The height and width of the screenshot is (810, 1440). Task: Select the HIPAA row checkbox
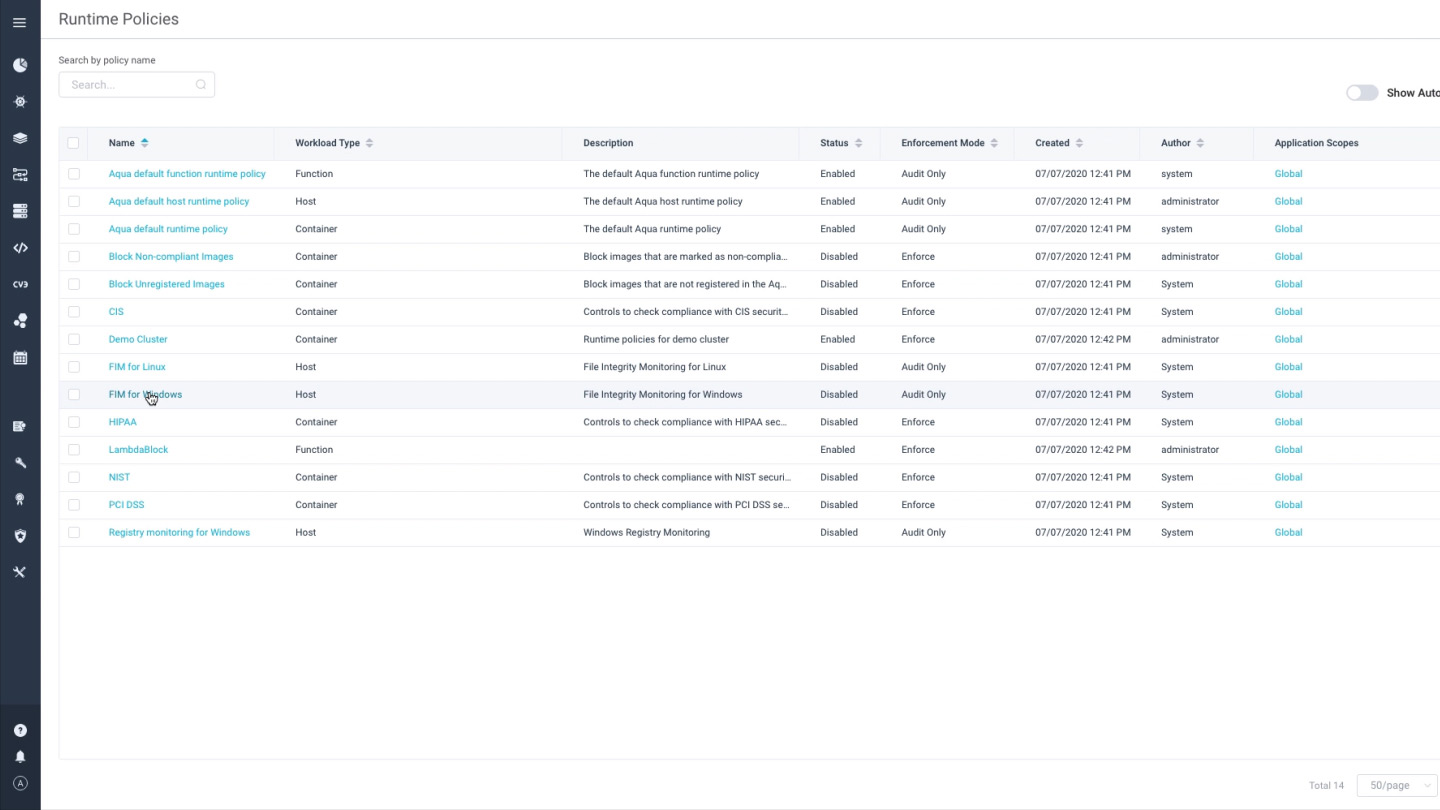point(73,422)
